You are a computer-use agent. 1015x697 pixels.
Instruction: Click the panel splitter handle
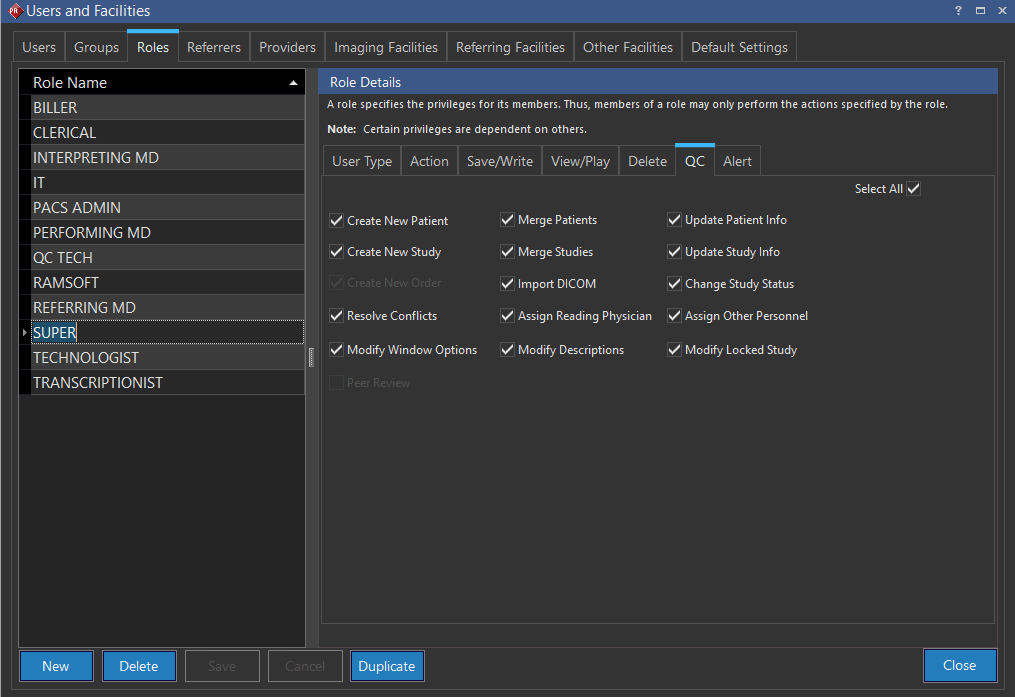pyautogui.click(x=311, y=357)
